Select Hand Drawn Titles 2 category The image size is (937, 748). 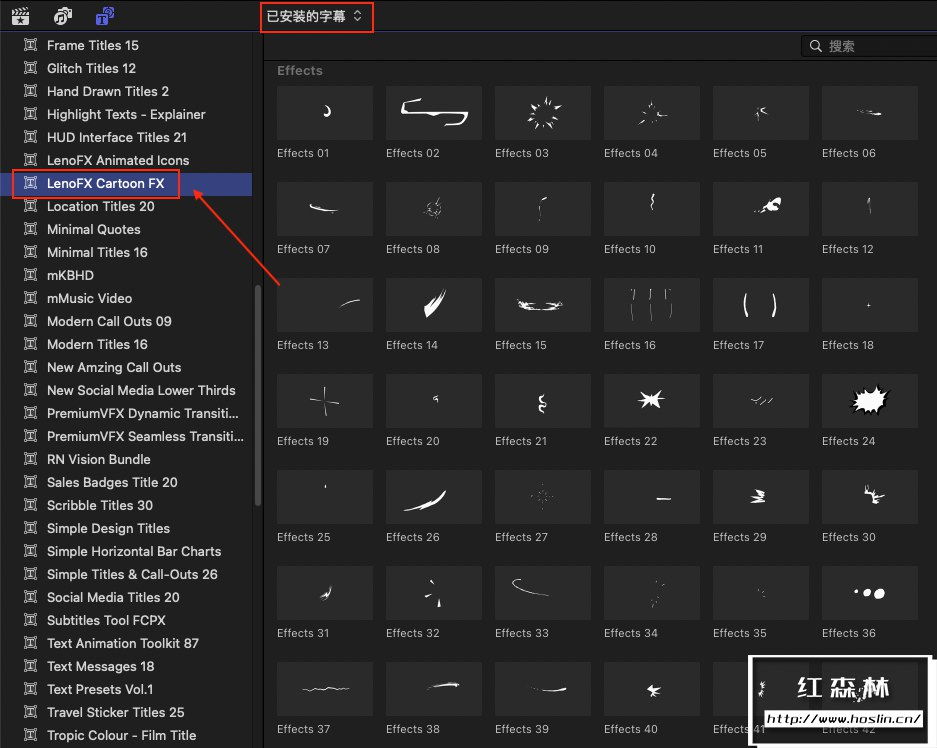coord(107,91)
